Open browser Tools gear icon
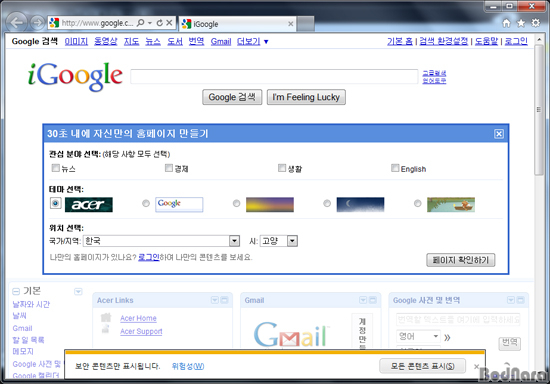The width and height of the screenshot is (550, 384). pos(536,23)
